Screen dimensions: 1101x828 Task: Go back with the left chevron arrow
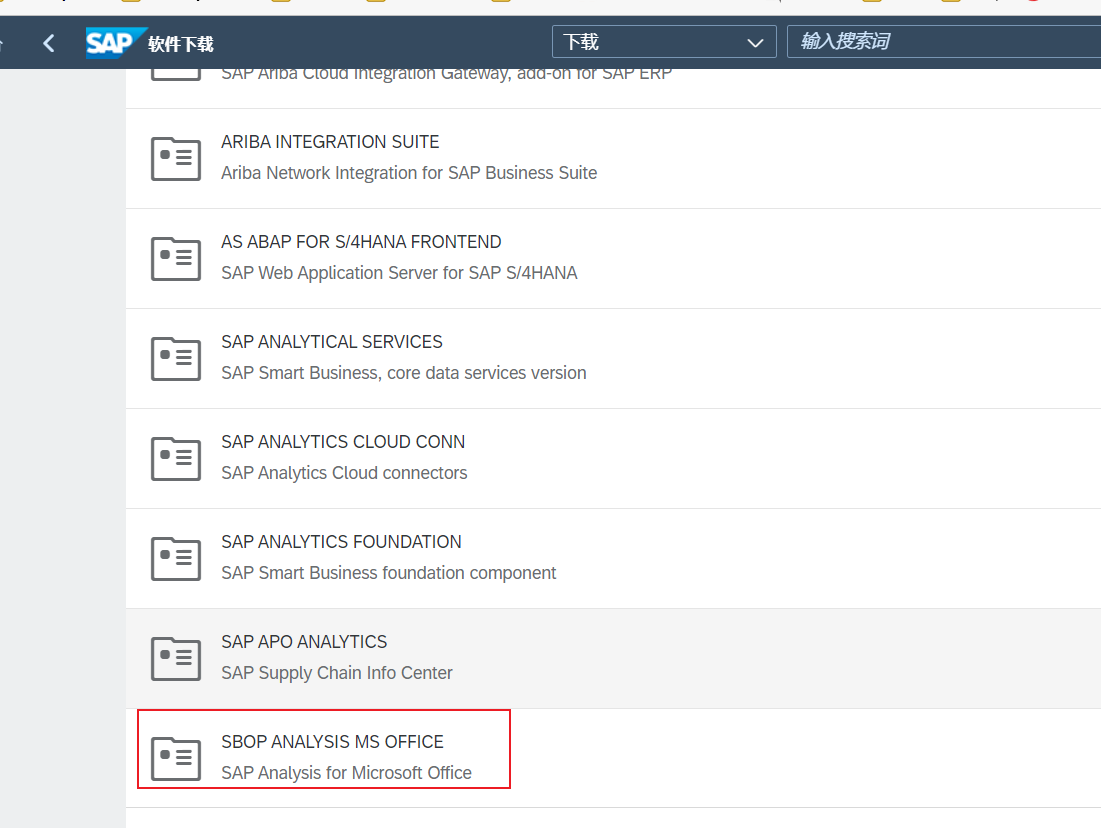[x=48, y=44]
